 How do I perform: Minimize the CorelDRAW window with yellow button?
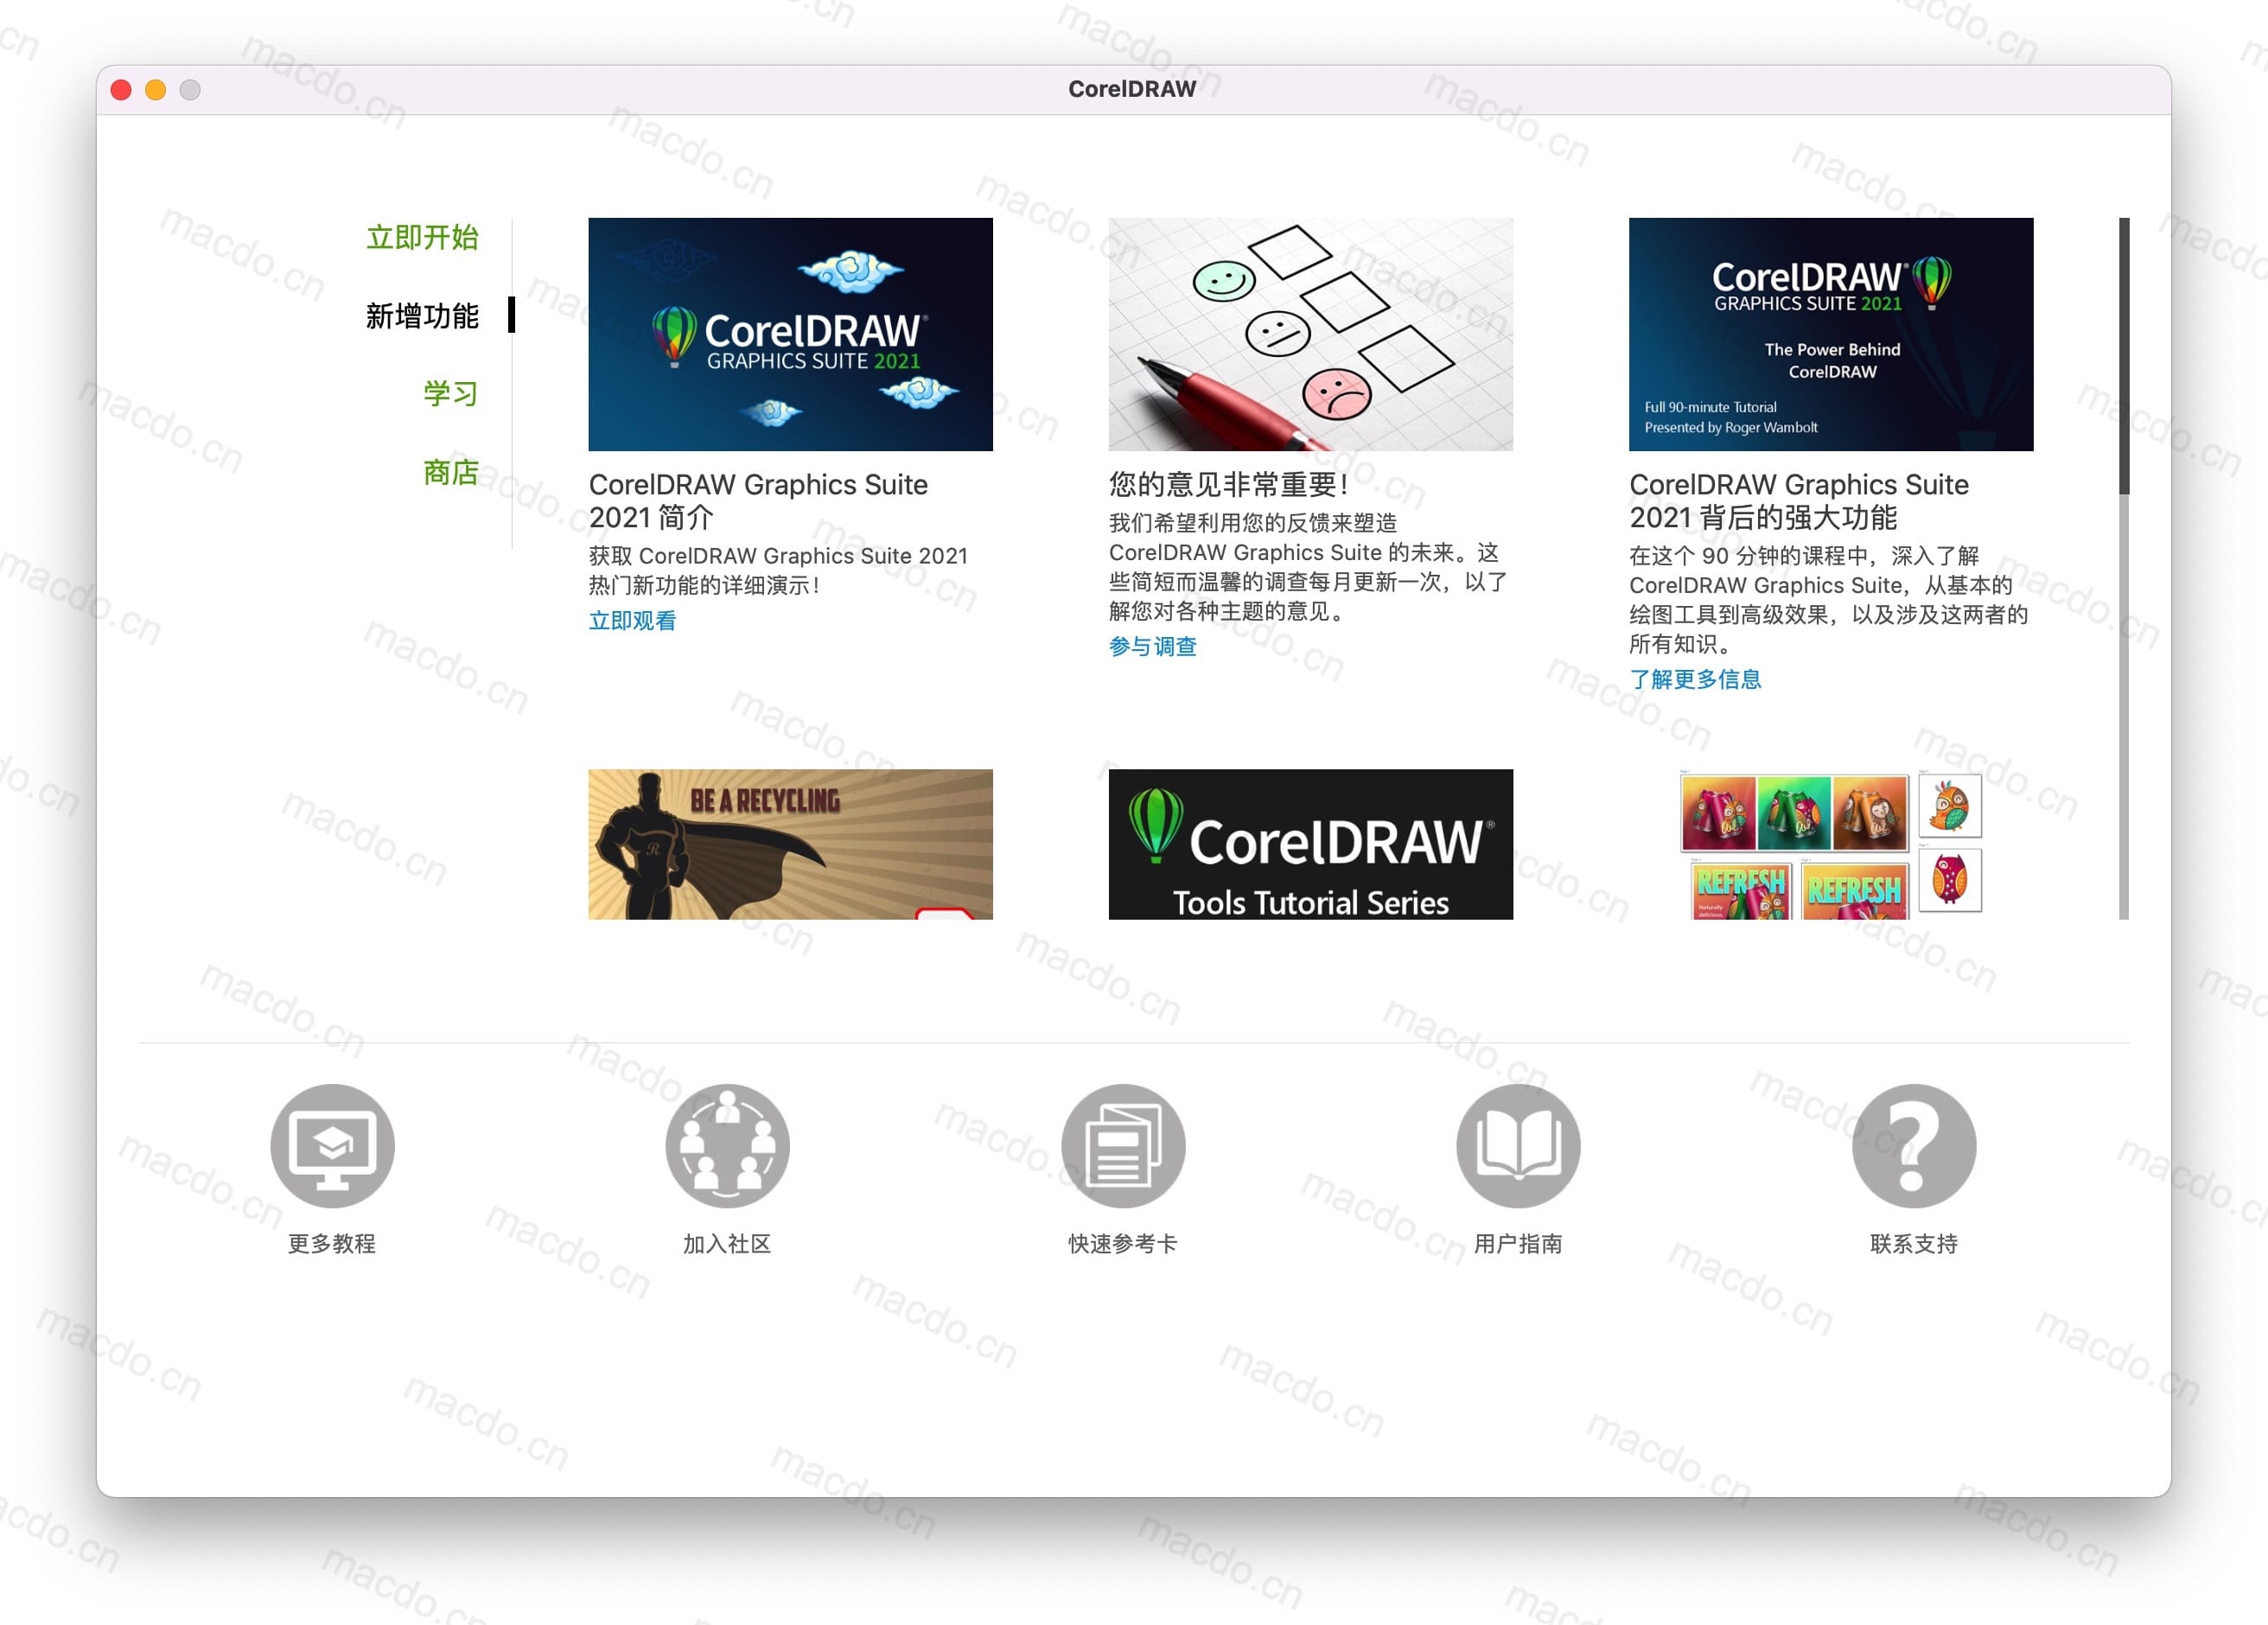click(x=155, y=90)
